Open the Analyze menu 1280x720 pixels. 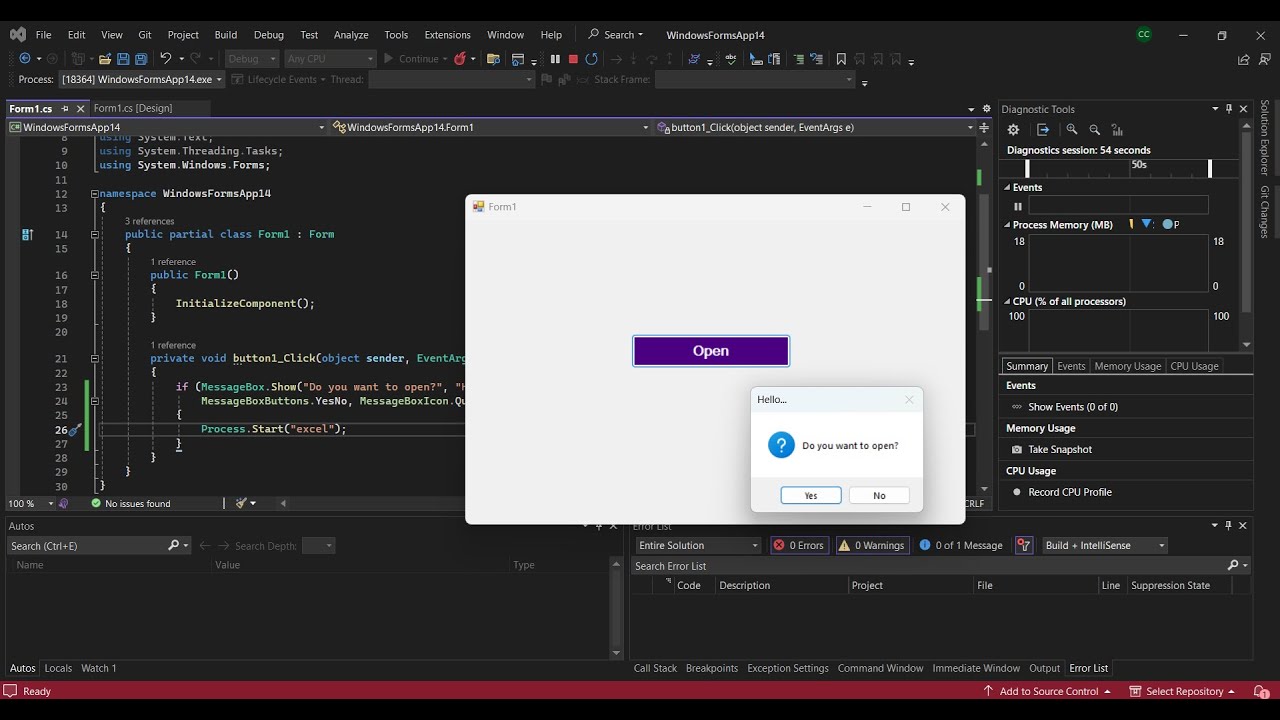[x=351, y=35]
